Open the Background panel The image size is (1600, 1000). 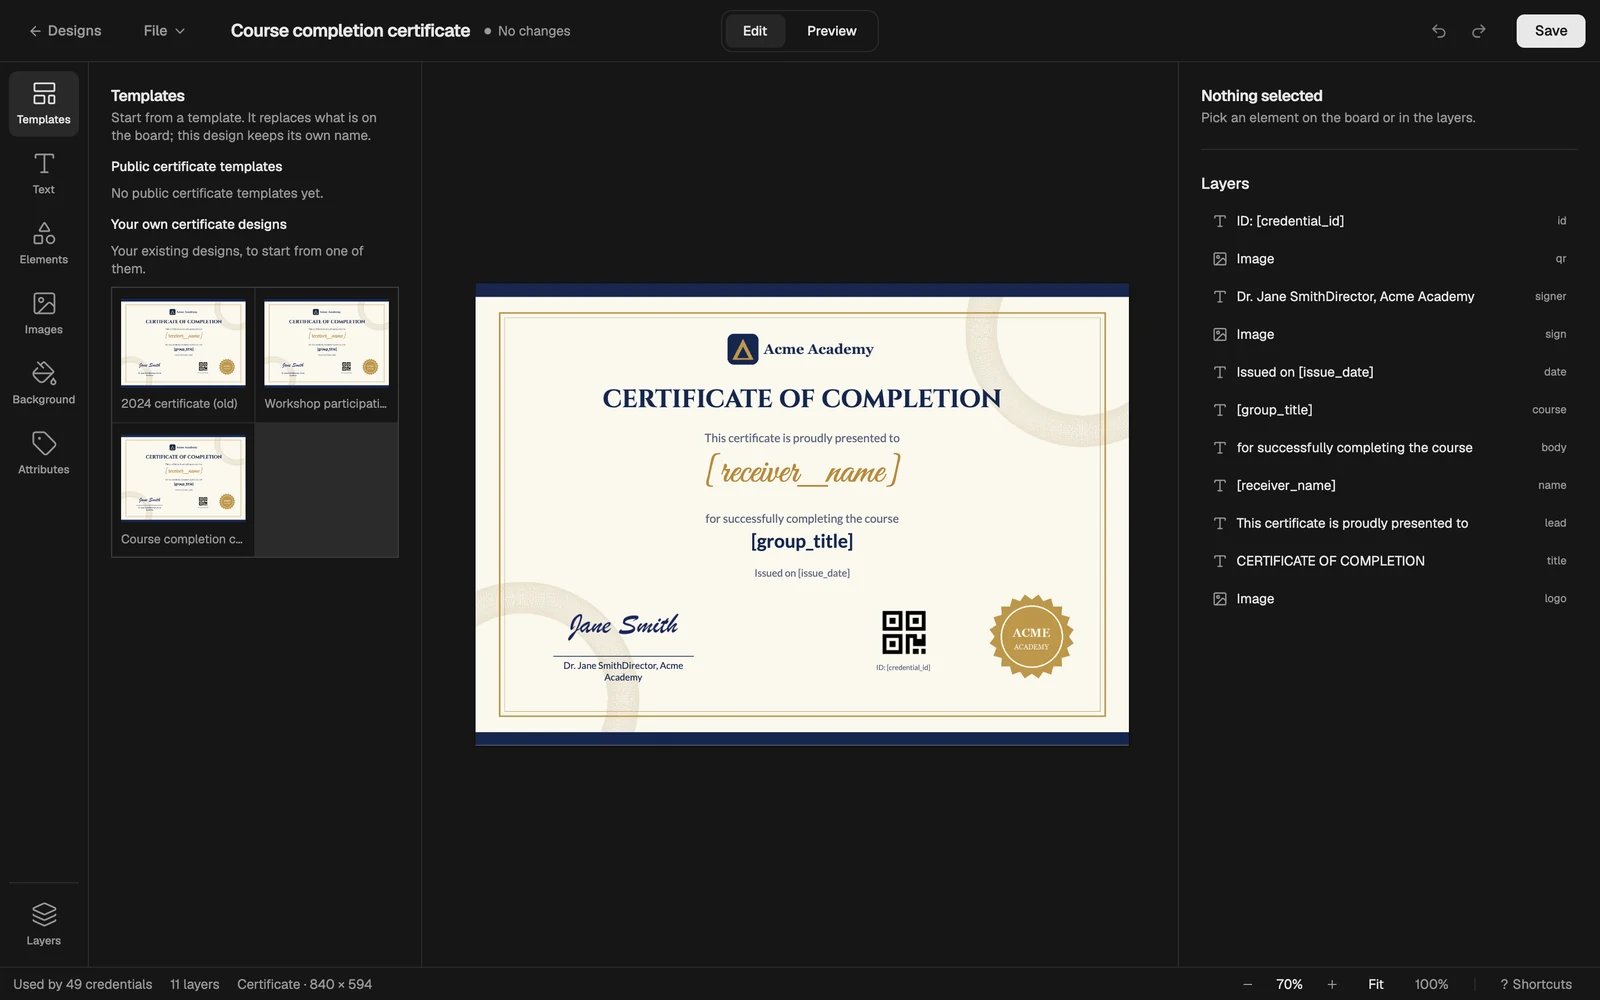44,384
